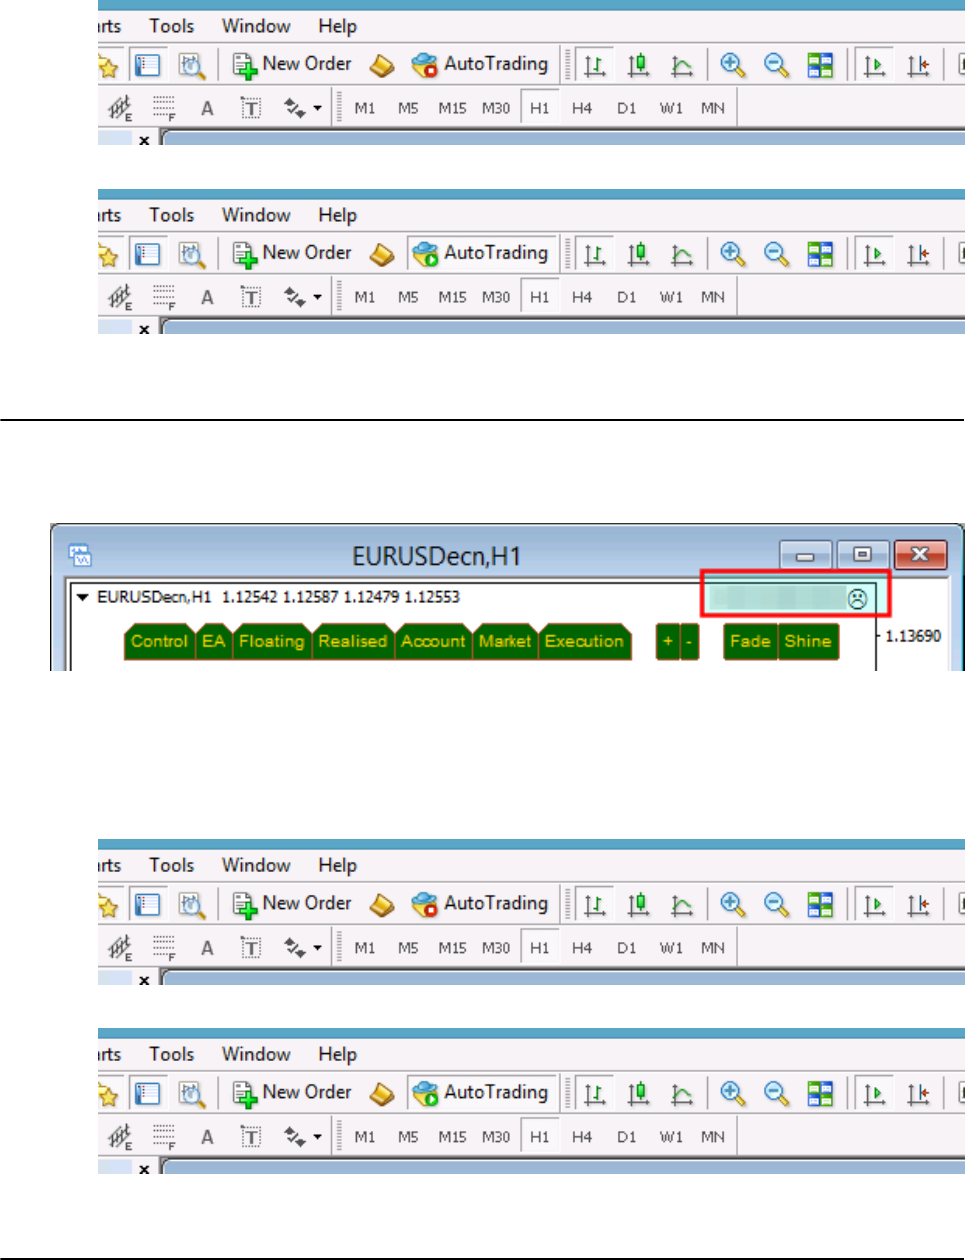The width and height of the screenshot is (965, 1260).
Task: Click the Shine button on the chart
Action: tap(808, 642)
